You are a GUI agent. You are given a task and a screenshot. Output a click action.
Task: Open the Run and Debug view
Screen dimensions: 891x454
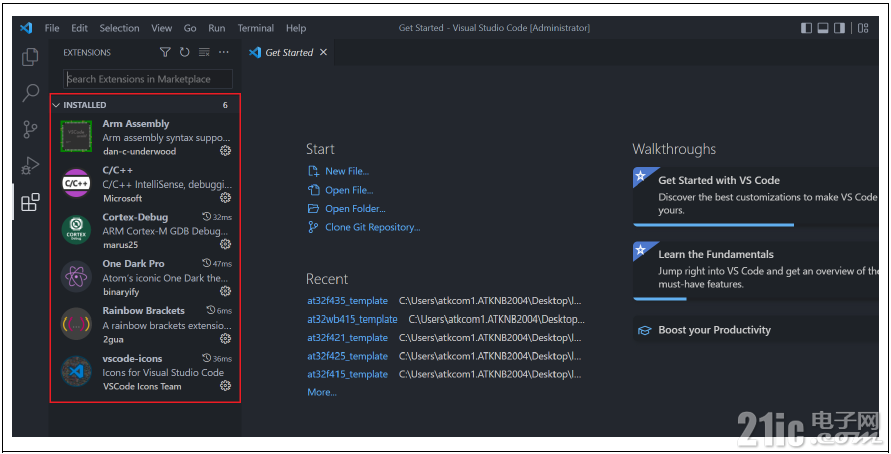click(30, 165)
